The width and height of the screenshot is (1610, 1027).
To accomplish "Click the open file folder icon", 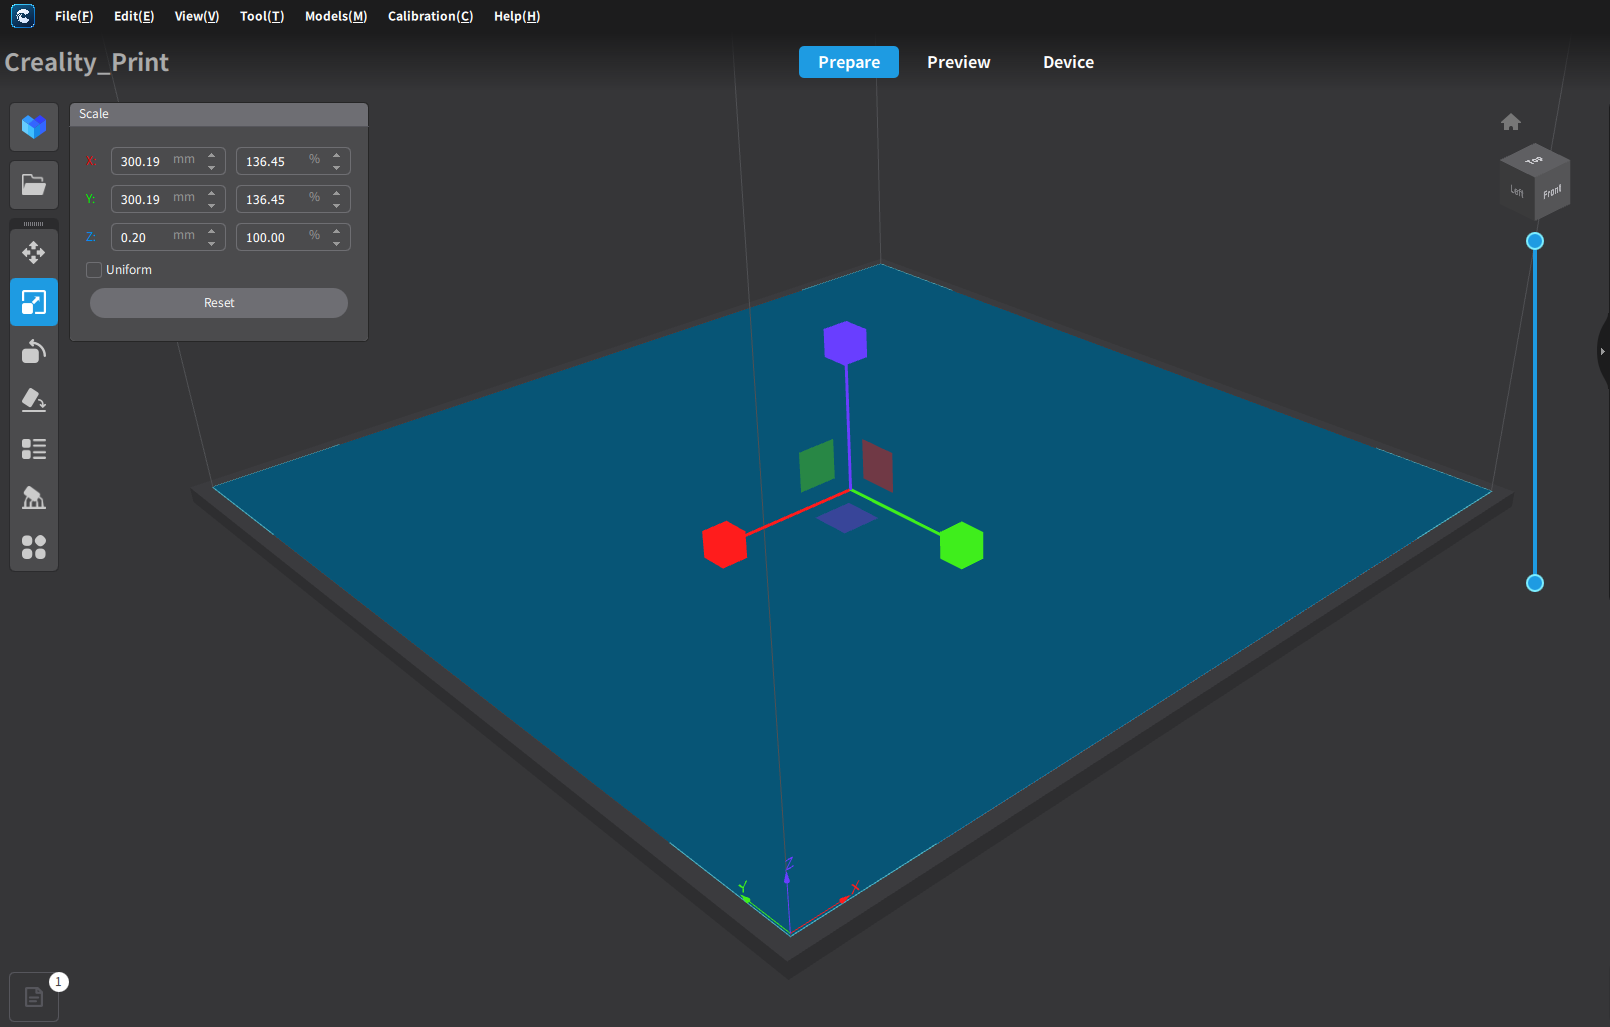I will (x=34, y=185).
